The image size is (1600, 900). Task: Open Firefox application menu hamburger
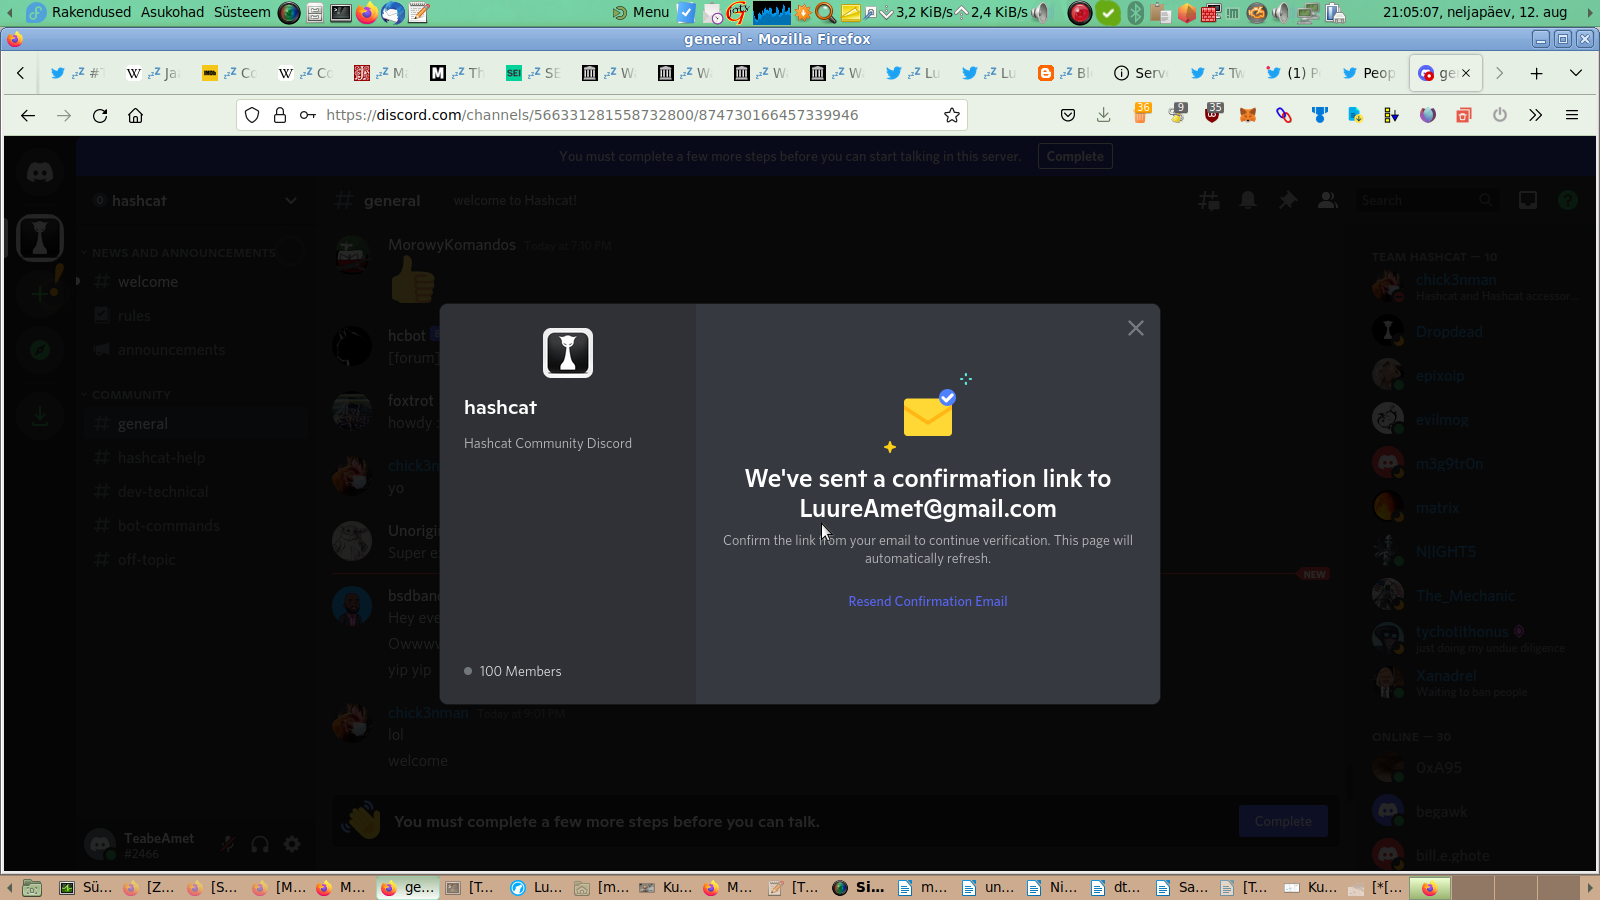coord(1572,115)
